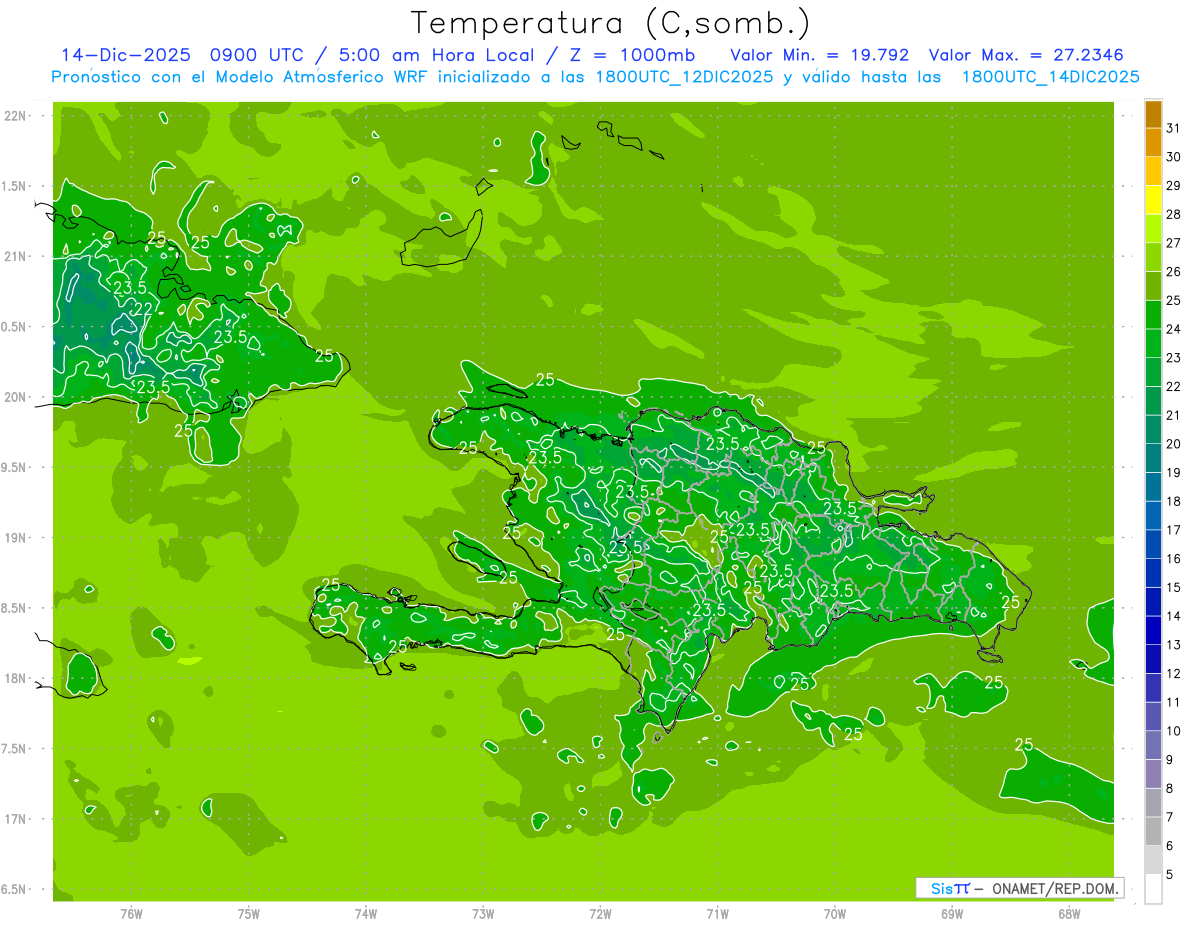The image size is (1200, 927).
Task: Click the '76W' longitude axis label
Action: click(131, 913)
